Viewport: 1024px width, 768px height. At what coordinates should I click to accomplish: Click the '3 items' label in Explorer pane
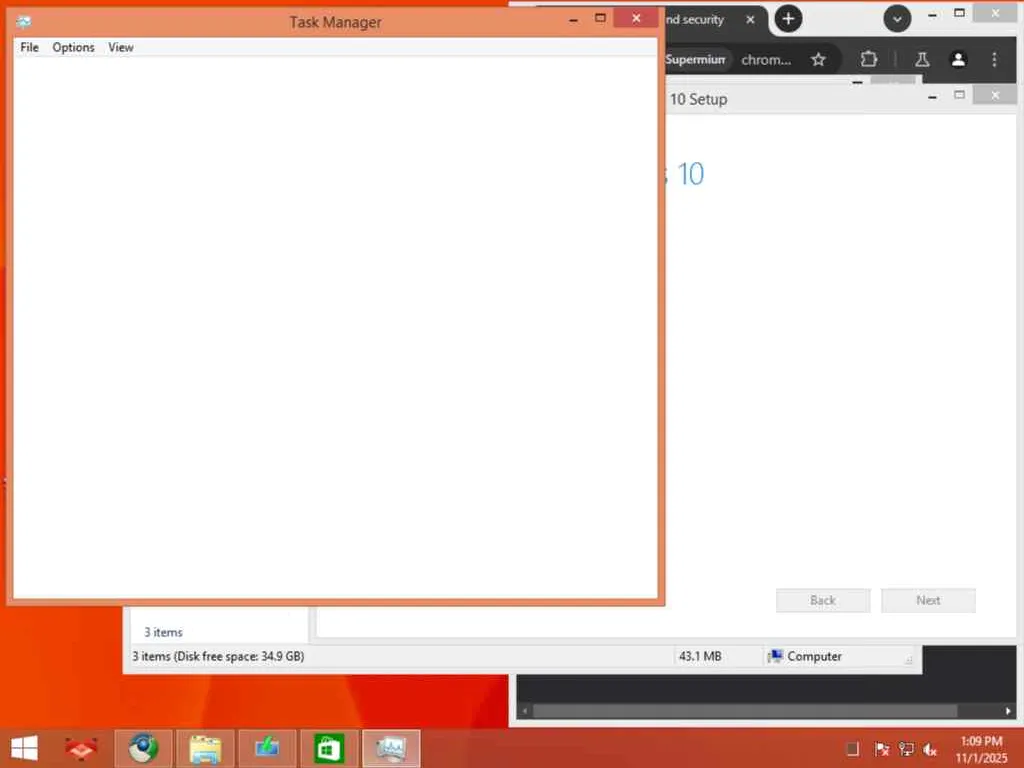(x=163, y=632)
